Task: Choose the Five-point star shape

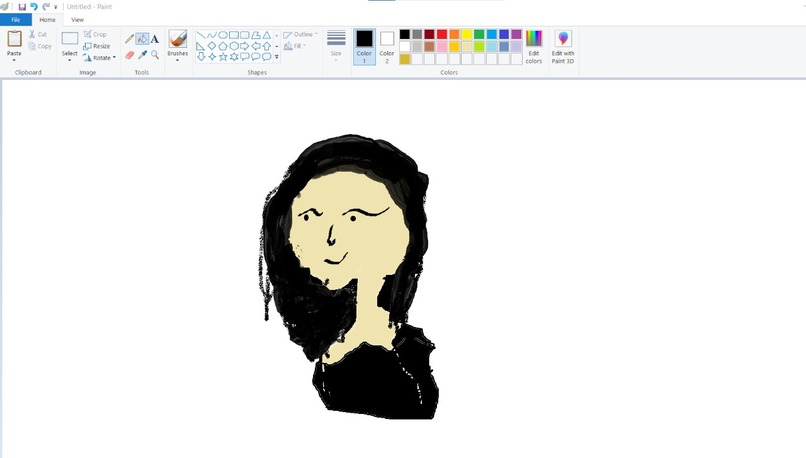Action: [x=223, y=57]
